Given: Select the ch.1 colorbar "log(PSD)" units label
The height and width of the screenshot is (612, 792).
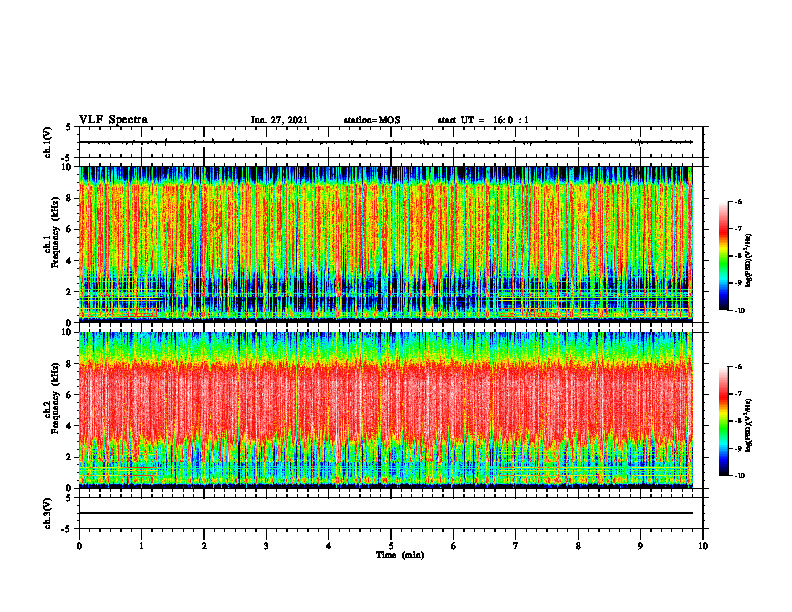Looking at the screenshot, I should 749,260.
